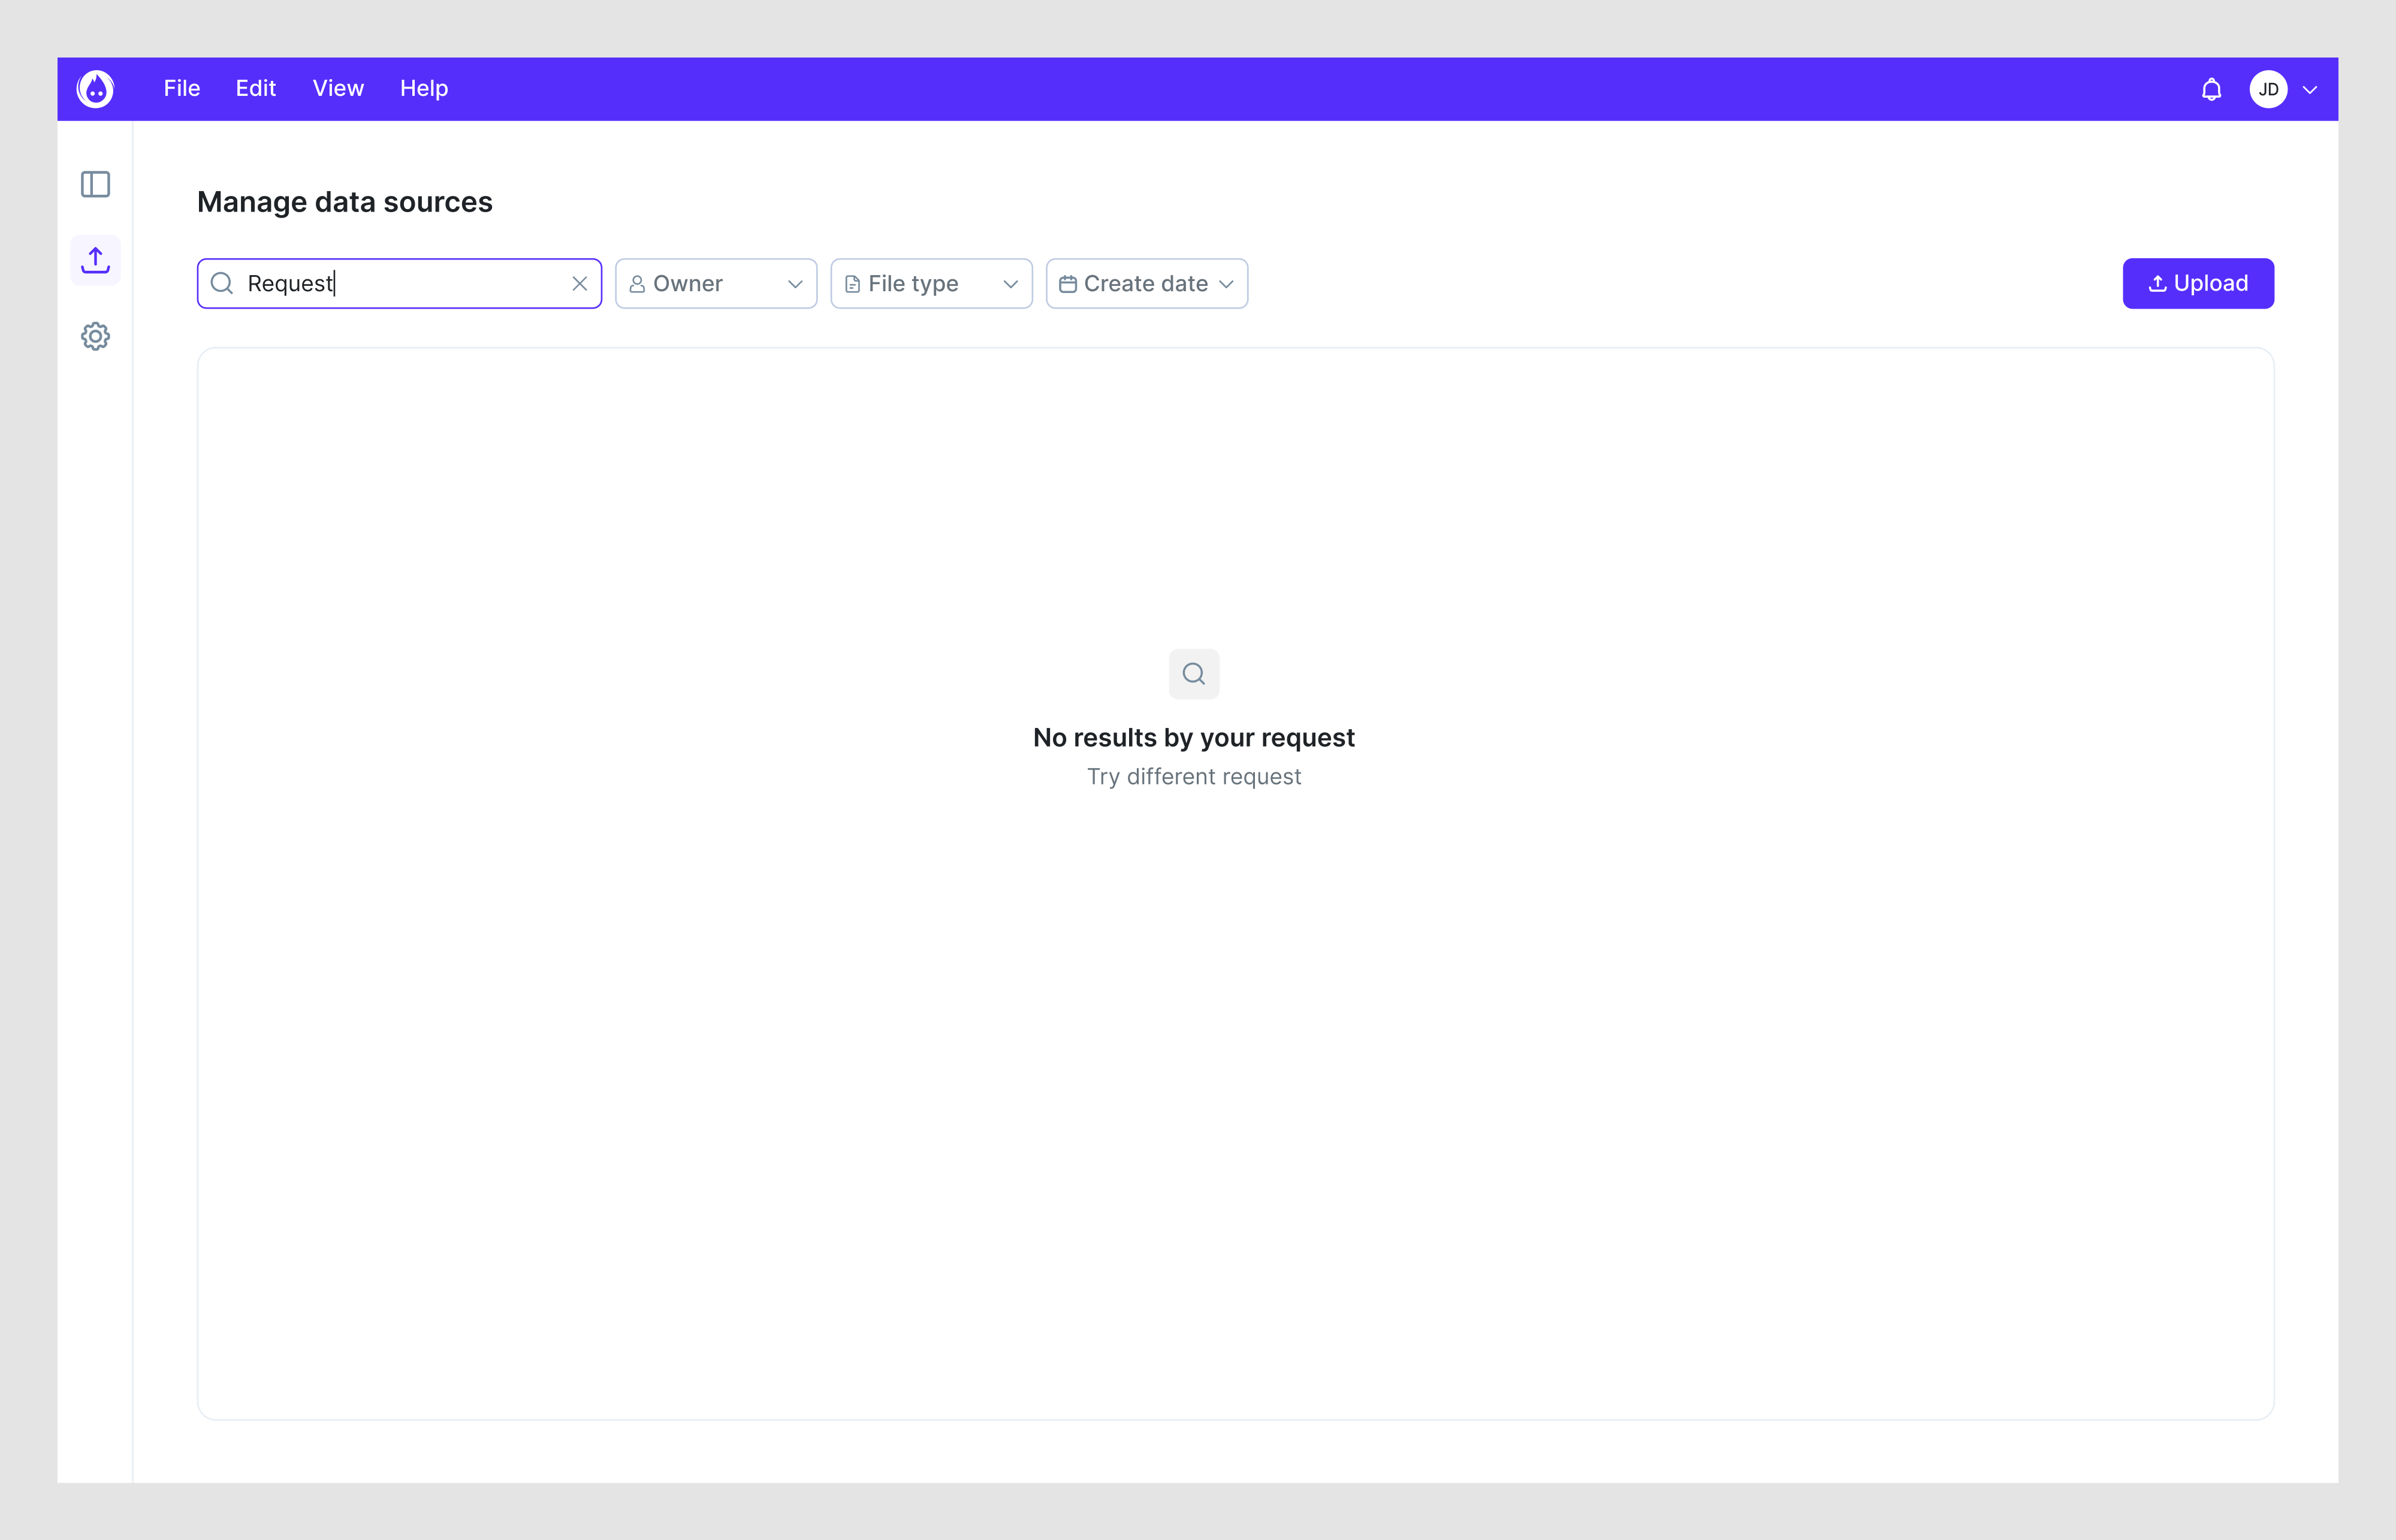Open the Help menu

point(424,89)
